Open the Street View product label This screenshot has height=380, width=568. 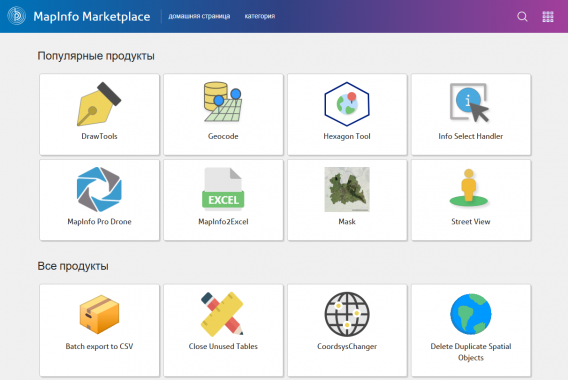pos(471,222)
